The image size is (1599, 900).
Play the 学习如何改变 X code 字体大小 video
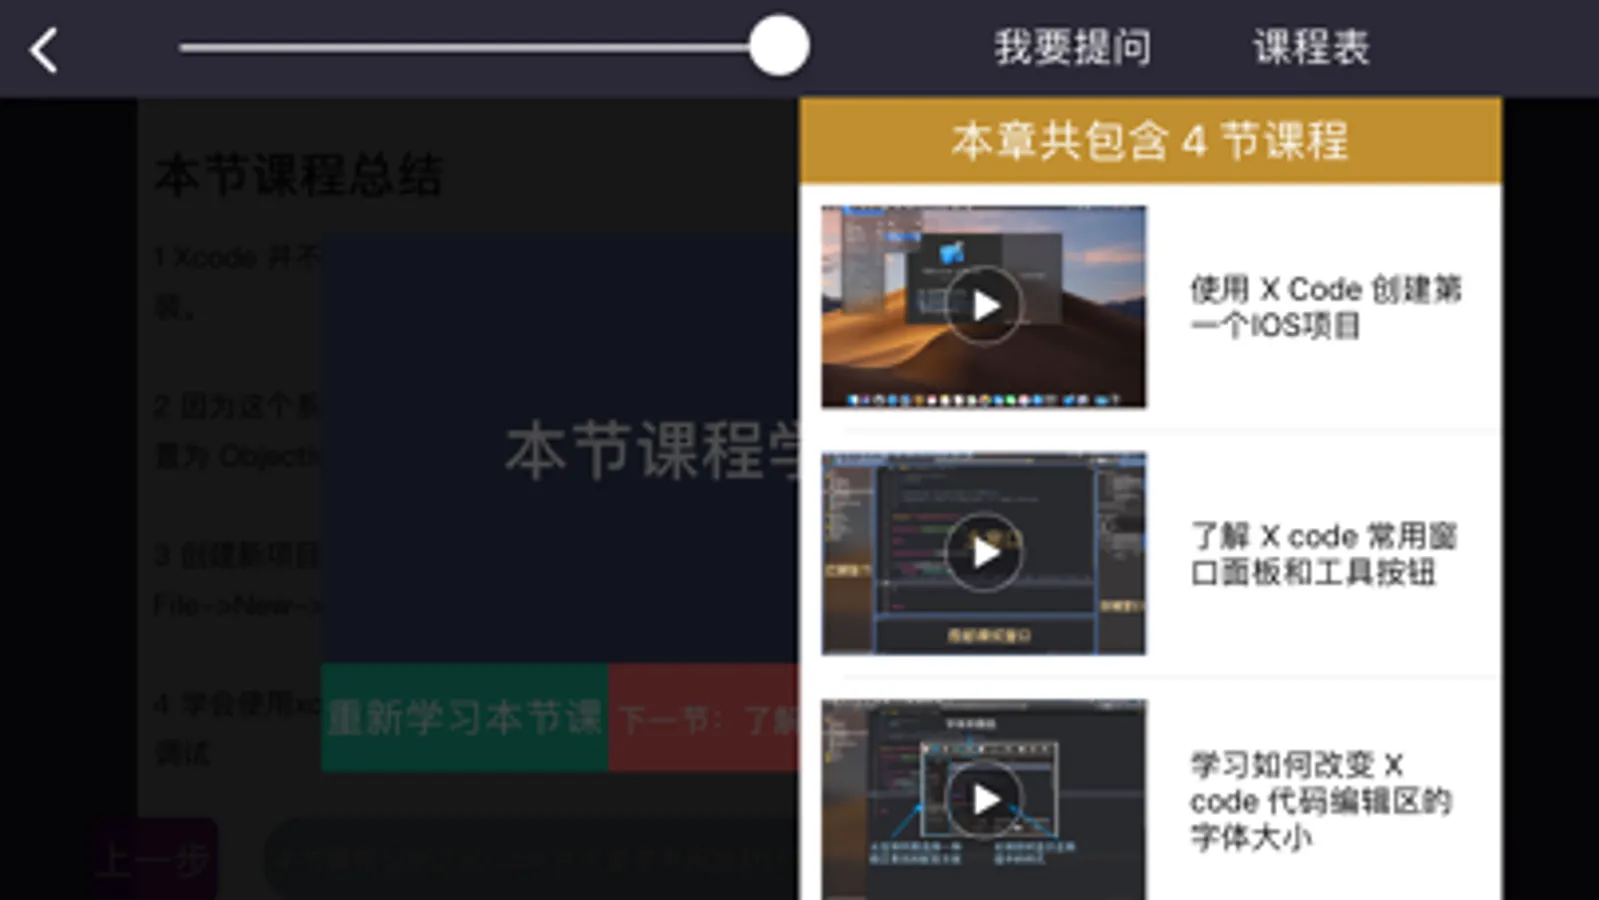click(984, 799)
